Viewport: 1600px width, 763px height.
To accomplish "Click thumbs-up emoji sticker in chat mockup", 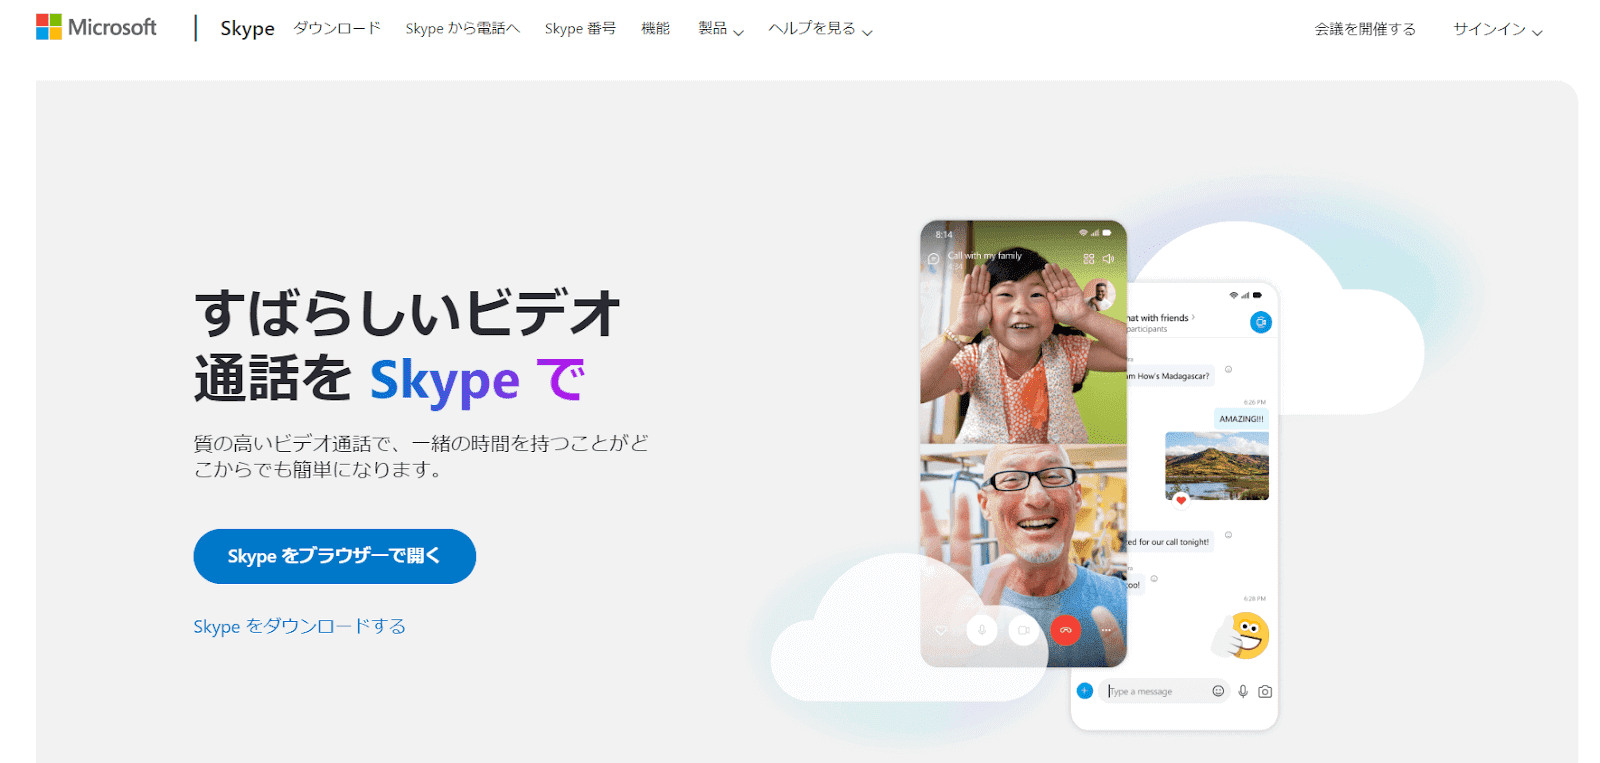I will [x=1241, y=636].
